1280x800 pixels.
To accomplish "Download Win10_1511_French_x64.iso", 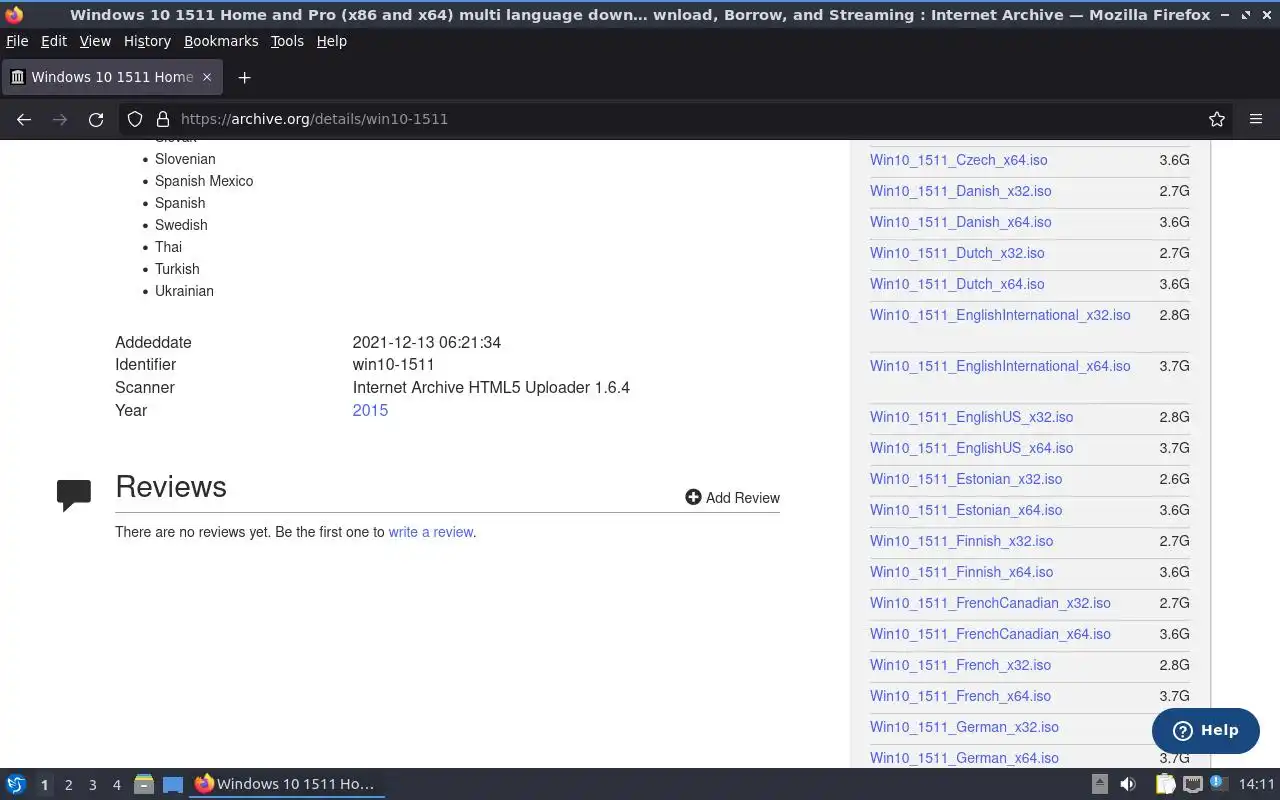I will pos(961,696).
